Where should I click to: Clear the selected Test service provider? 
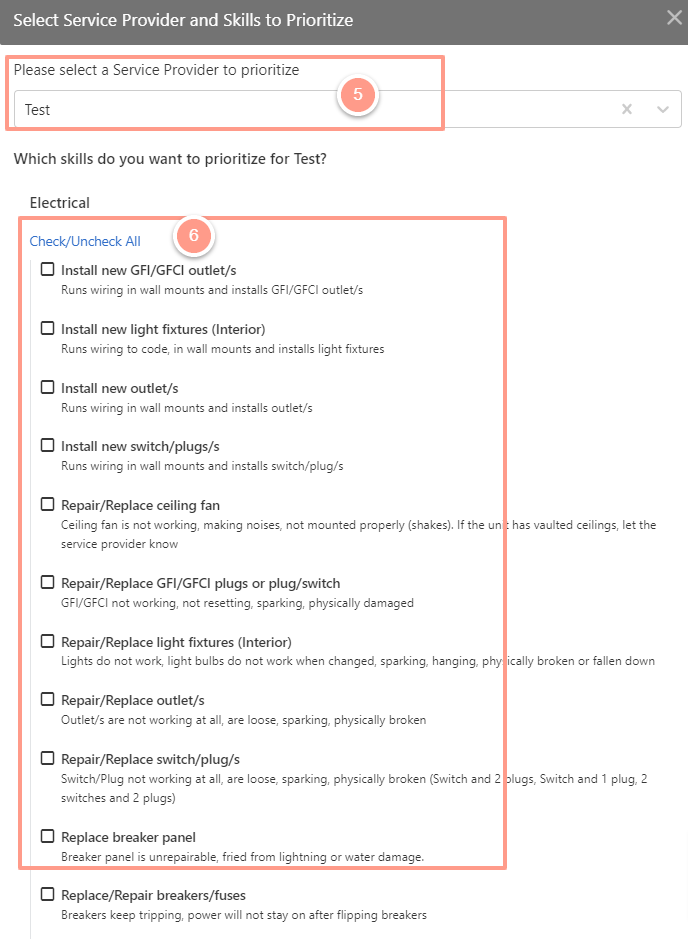tap(626, 109)
